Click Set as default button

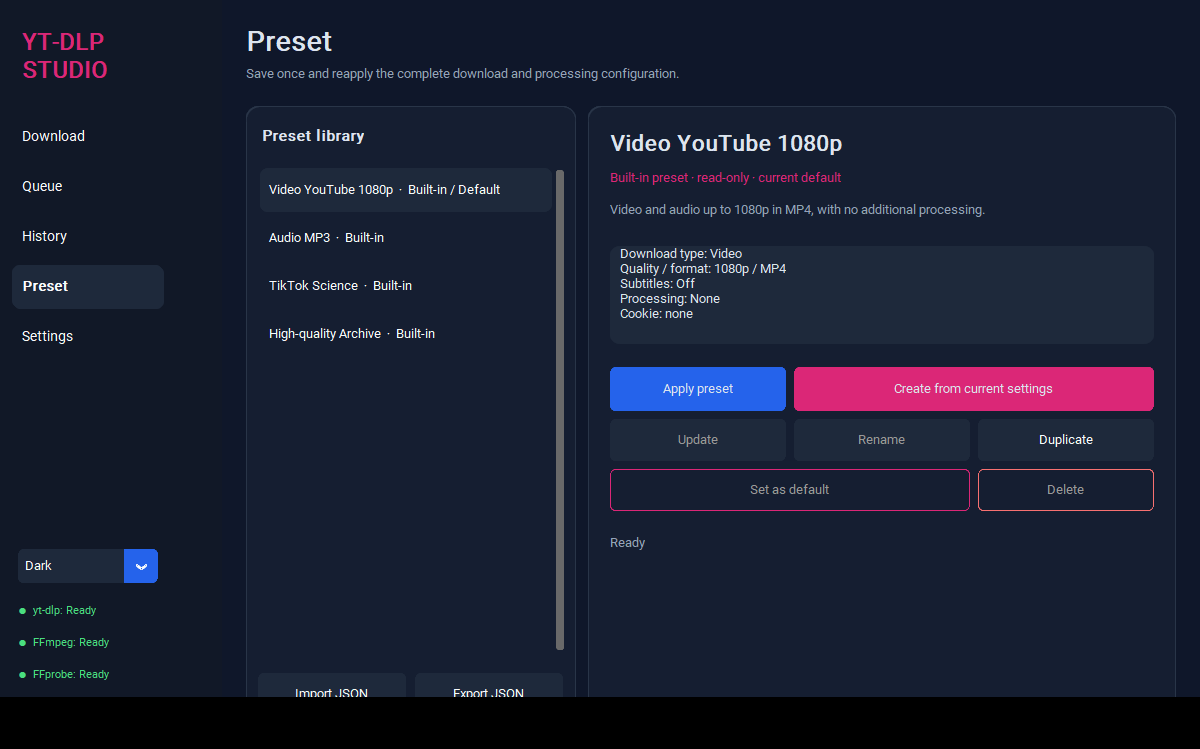point(790,490)
